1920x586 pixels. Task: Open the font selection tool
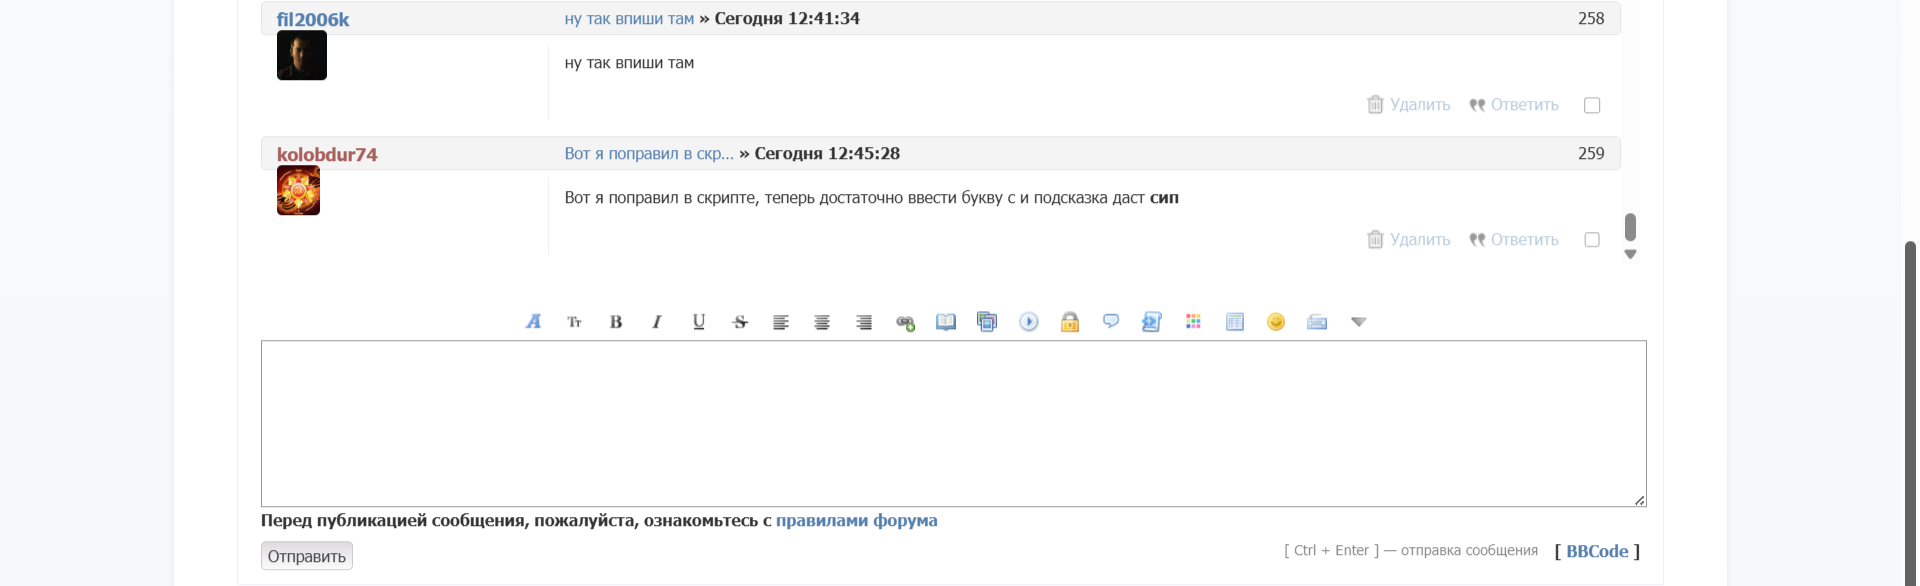point(533,322)
